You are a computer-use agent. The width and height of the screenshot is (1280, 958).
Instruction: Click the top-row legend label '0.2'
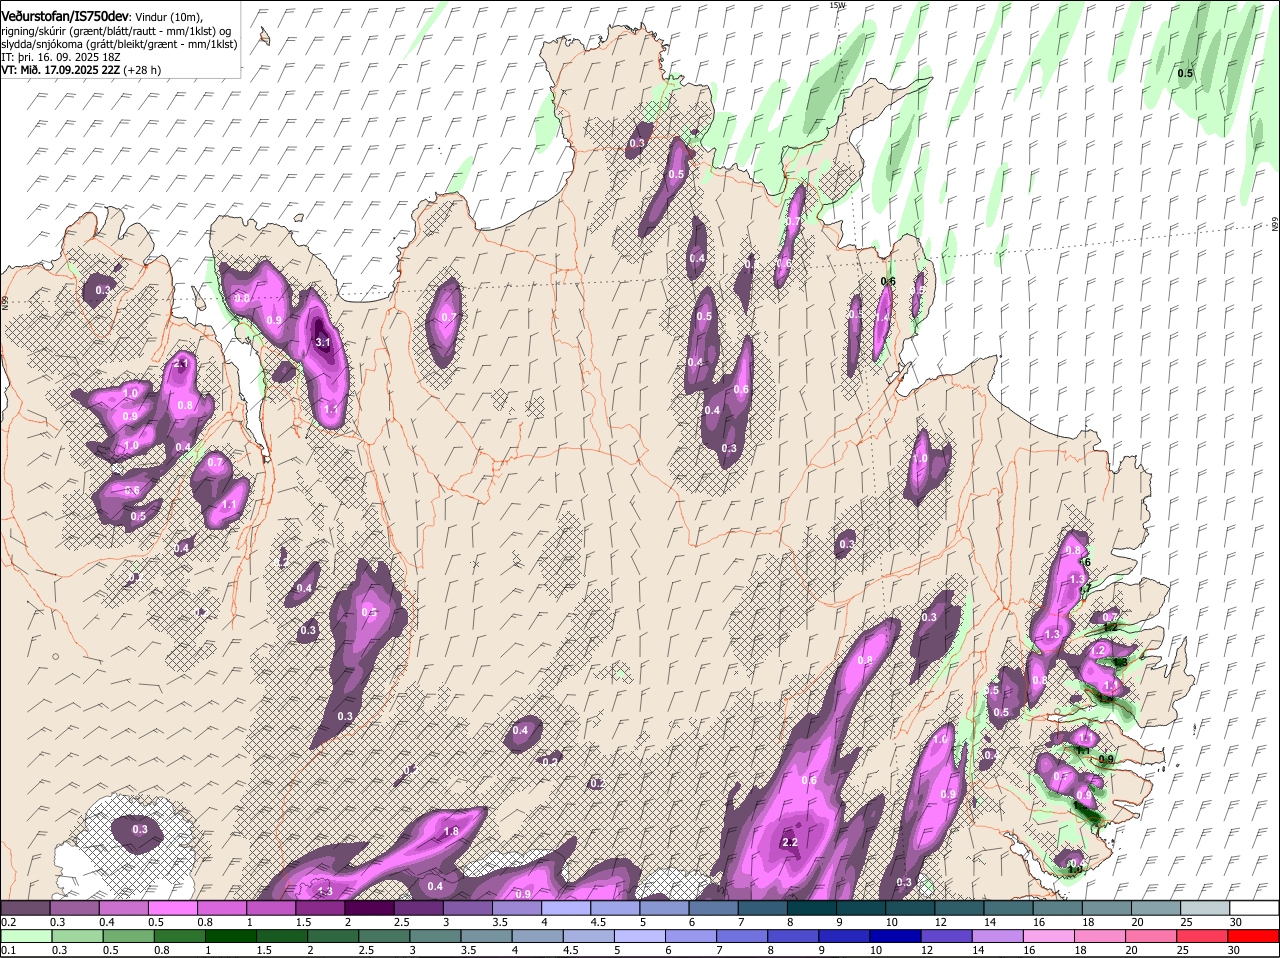click(x=8, y=922)
